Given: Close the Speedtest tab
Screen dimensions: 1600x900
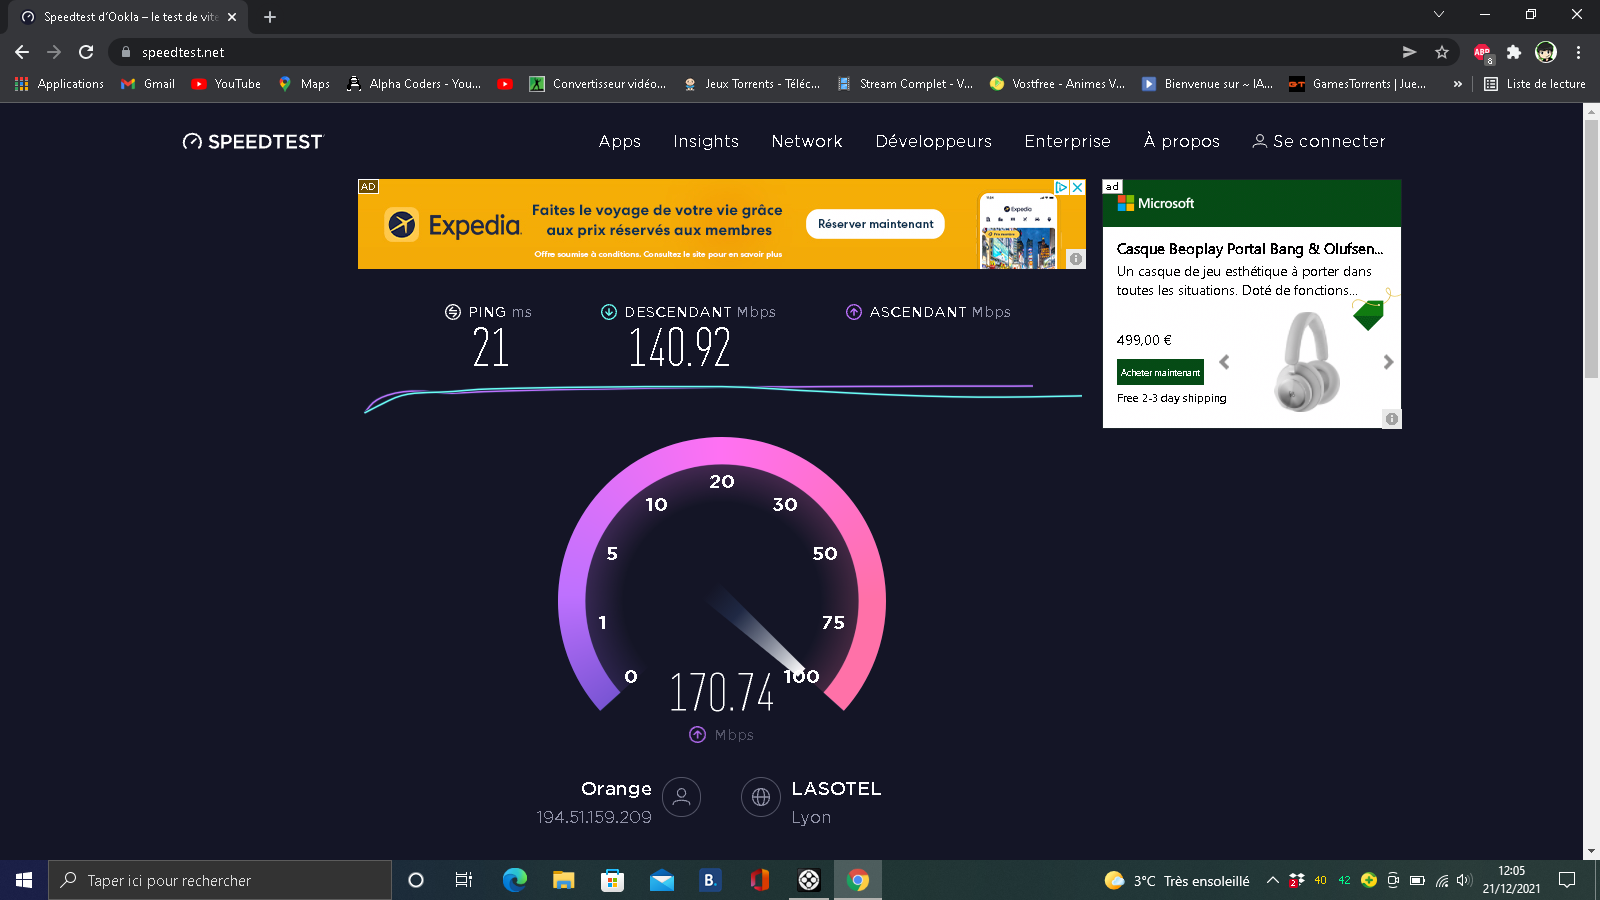Looking at the screenshot, I should click(x=232, y=17).
